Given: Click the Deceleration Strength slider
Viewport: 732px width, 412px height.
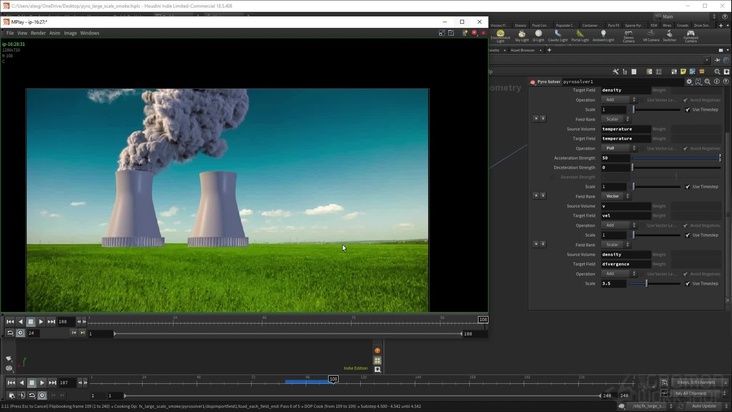Looking at the screenshot, I should coord(676,168).
